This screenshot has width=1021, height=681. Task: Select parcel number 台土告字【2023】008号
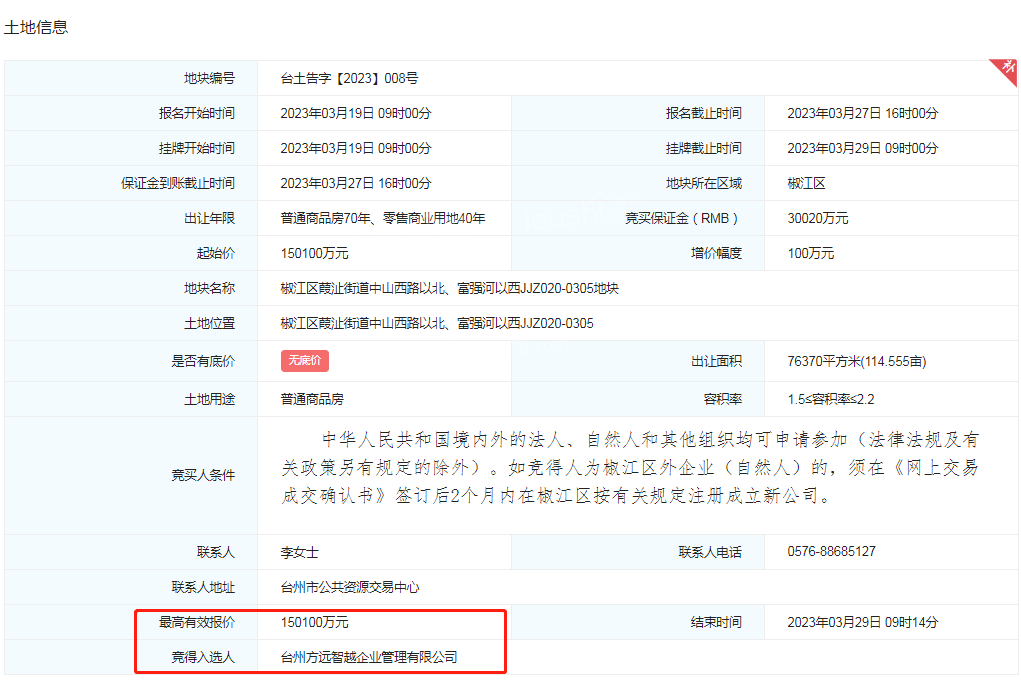pos(349,78)
